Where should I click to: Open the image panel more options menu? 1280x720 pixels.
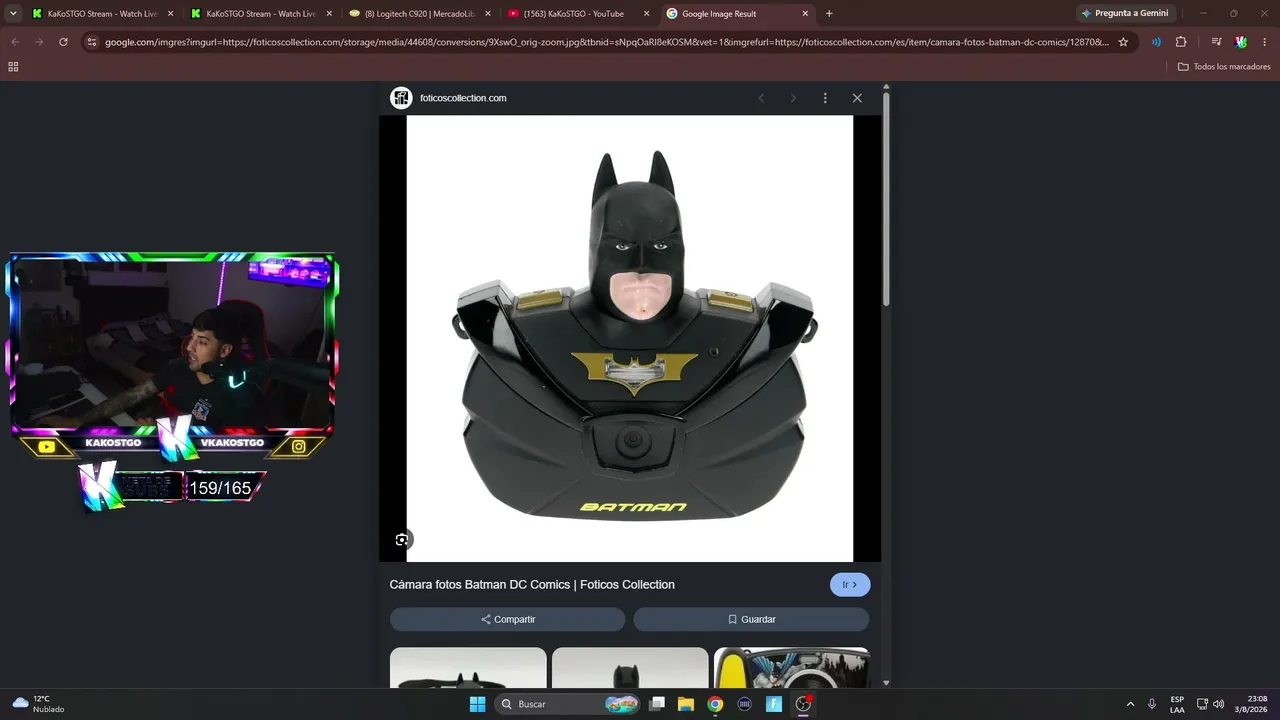(x=825, y=98)
